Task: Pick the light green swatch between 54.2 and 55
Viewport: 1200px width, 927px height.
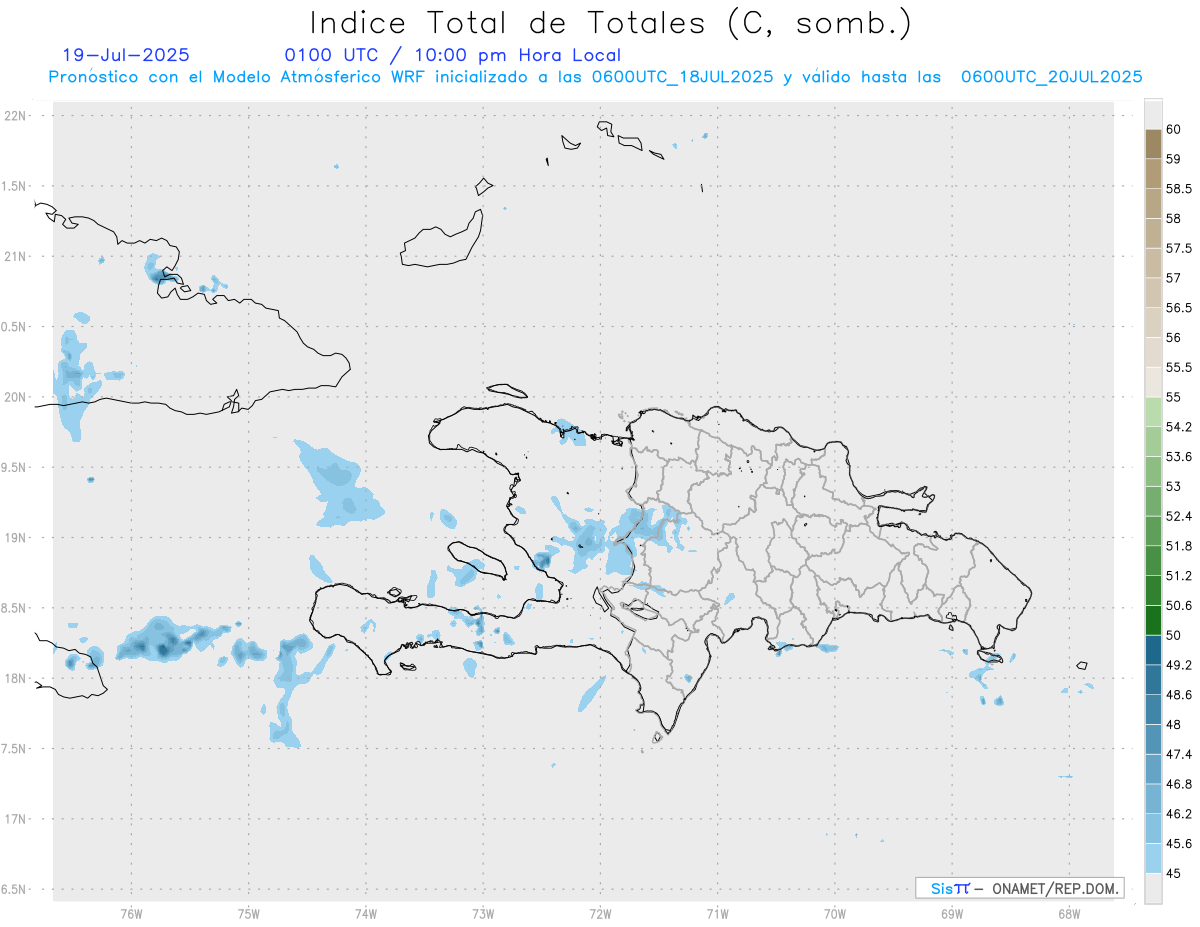Action: (1153, 412)
